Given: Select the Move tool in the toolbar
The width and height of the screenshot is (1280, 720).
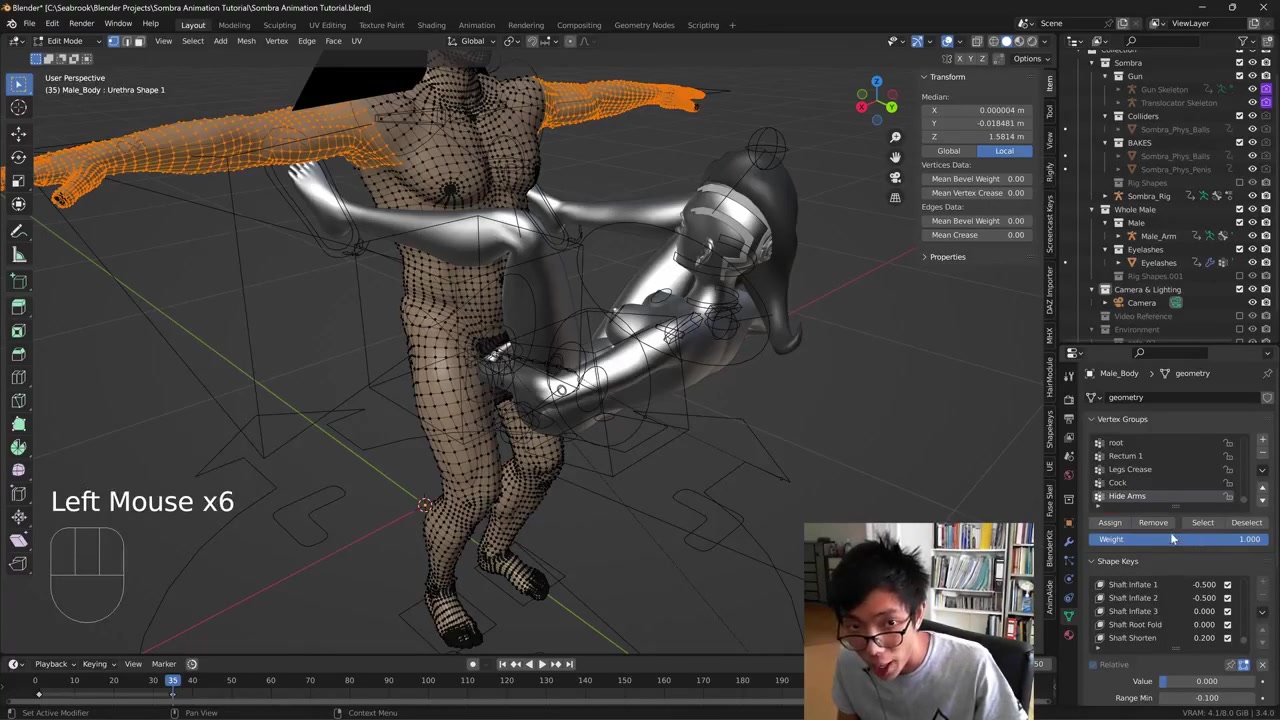Looking at the screenshot, I should click(x=18, y=133).
